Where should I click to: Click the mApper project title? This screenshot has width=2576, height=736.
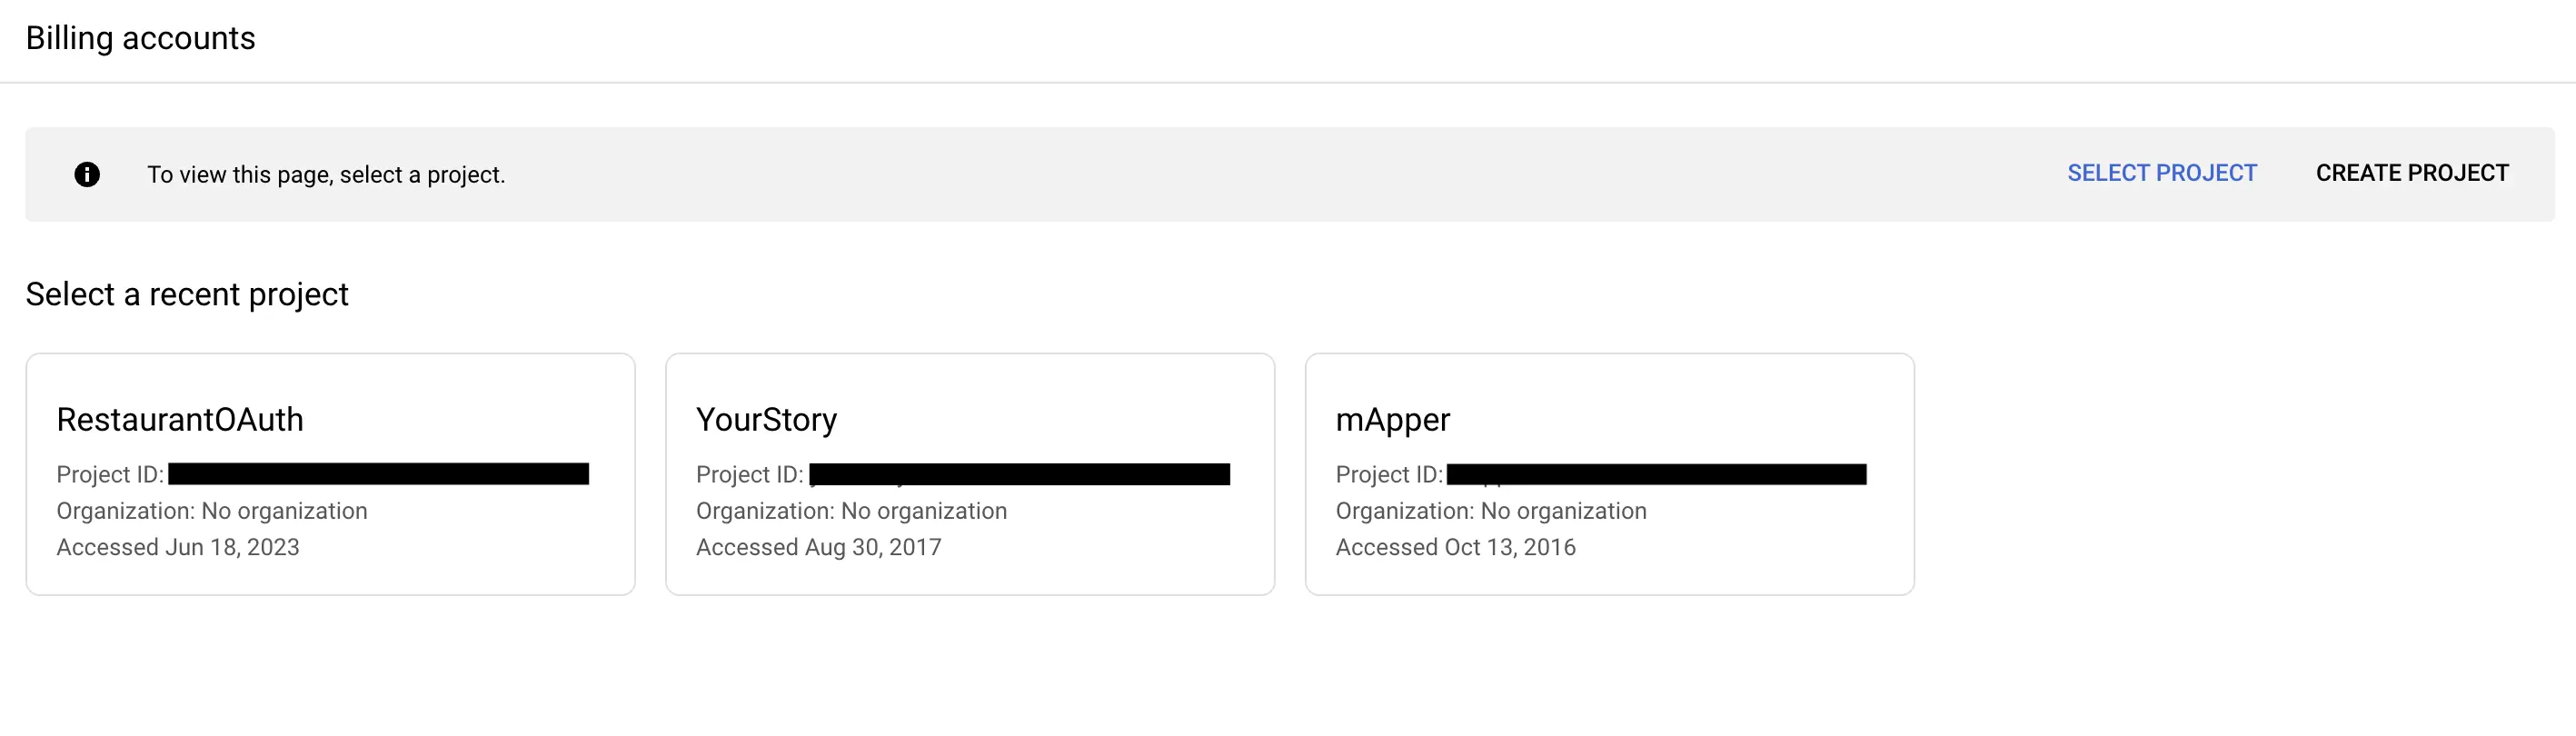pos(1393,420)
